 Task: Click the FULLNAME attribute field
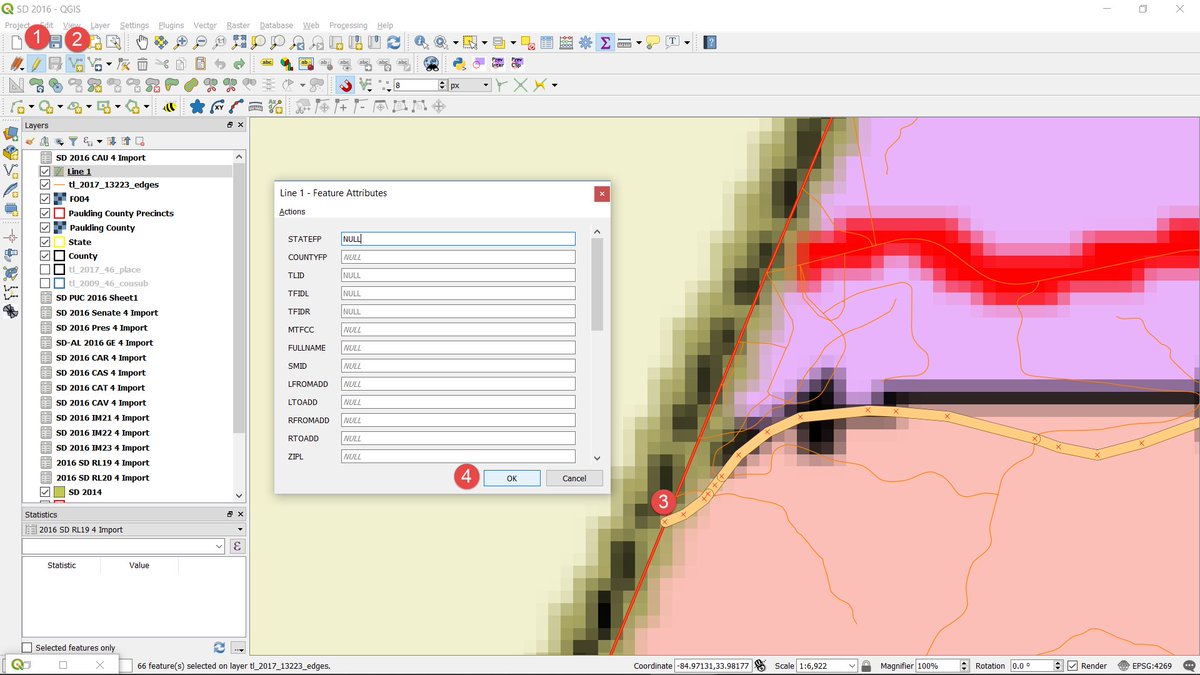[458, 348]
